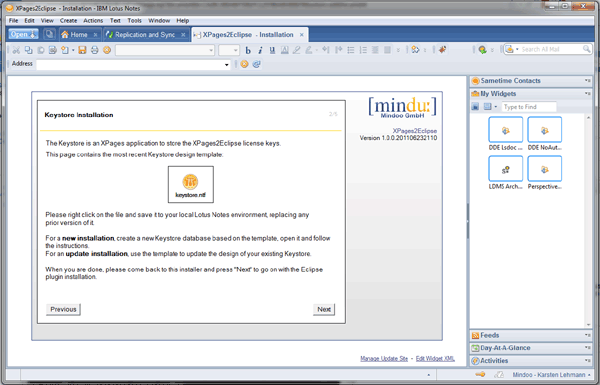600x385 pixels.
Task: Click the Previous button
Action: coord(63,309)
